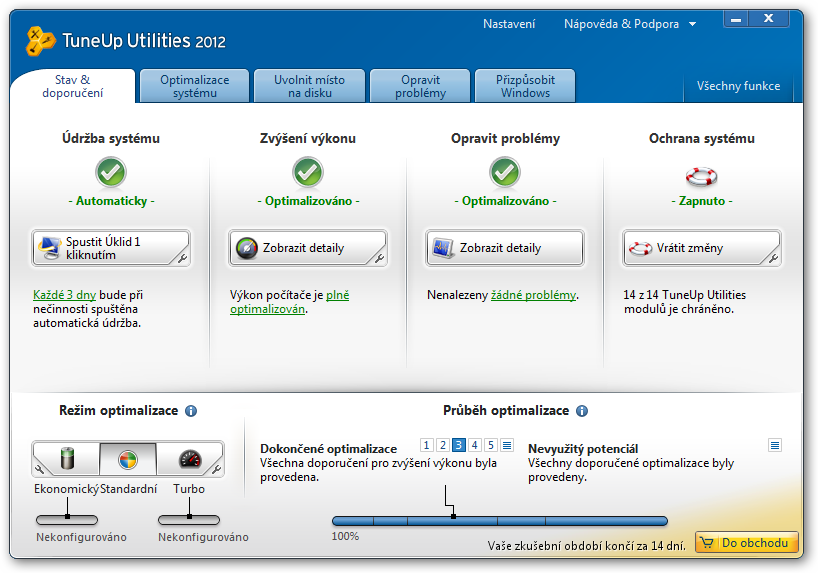Screen dimensions: 818x573
Task: Click green checkmark under Údržba systému
Action: [111, 172]
